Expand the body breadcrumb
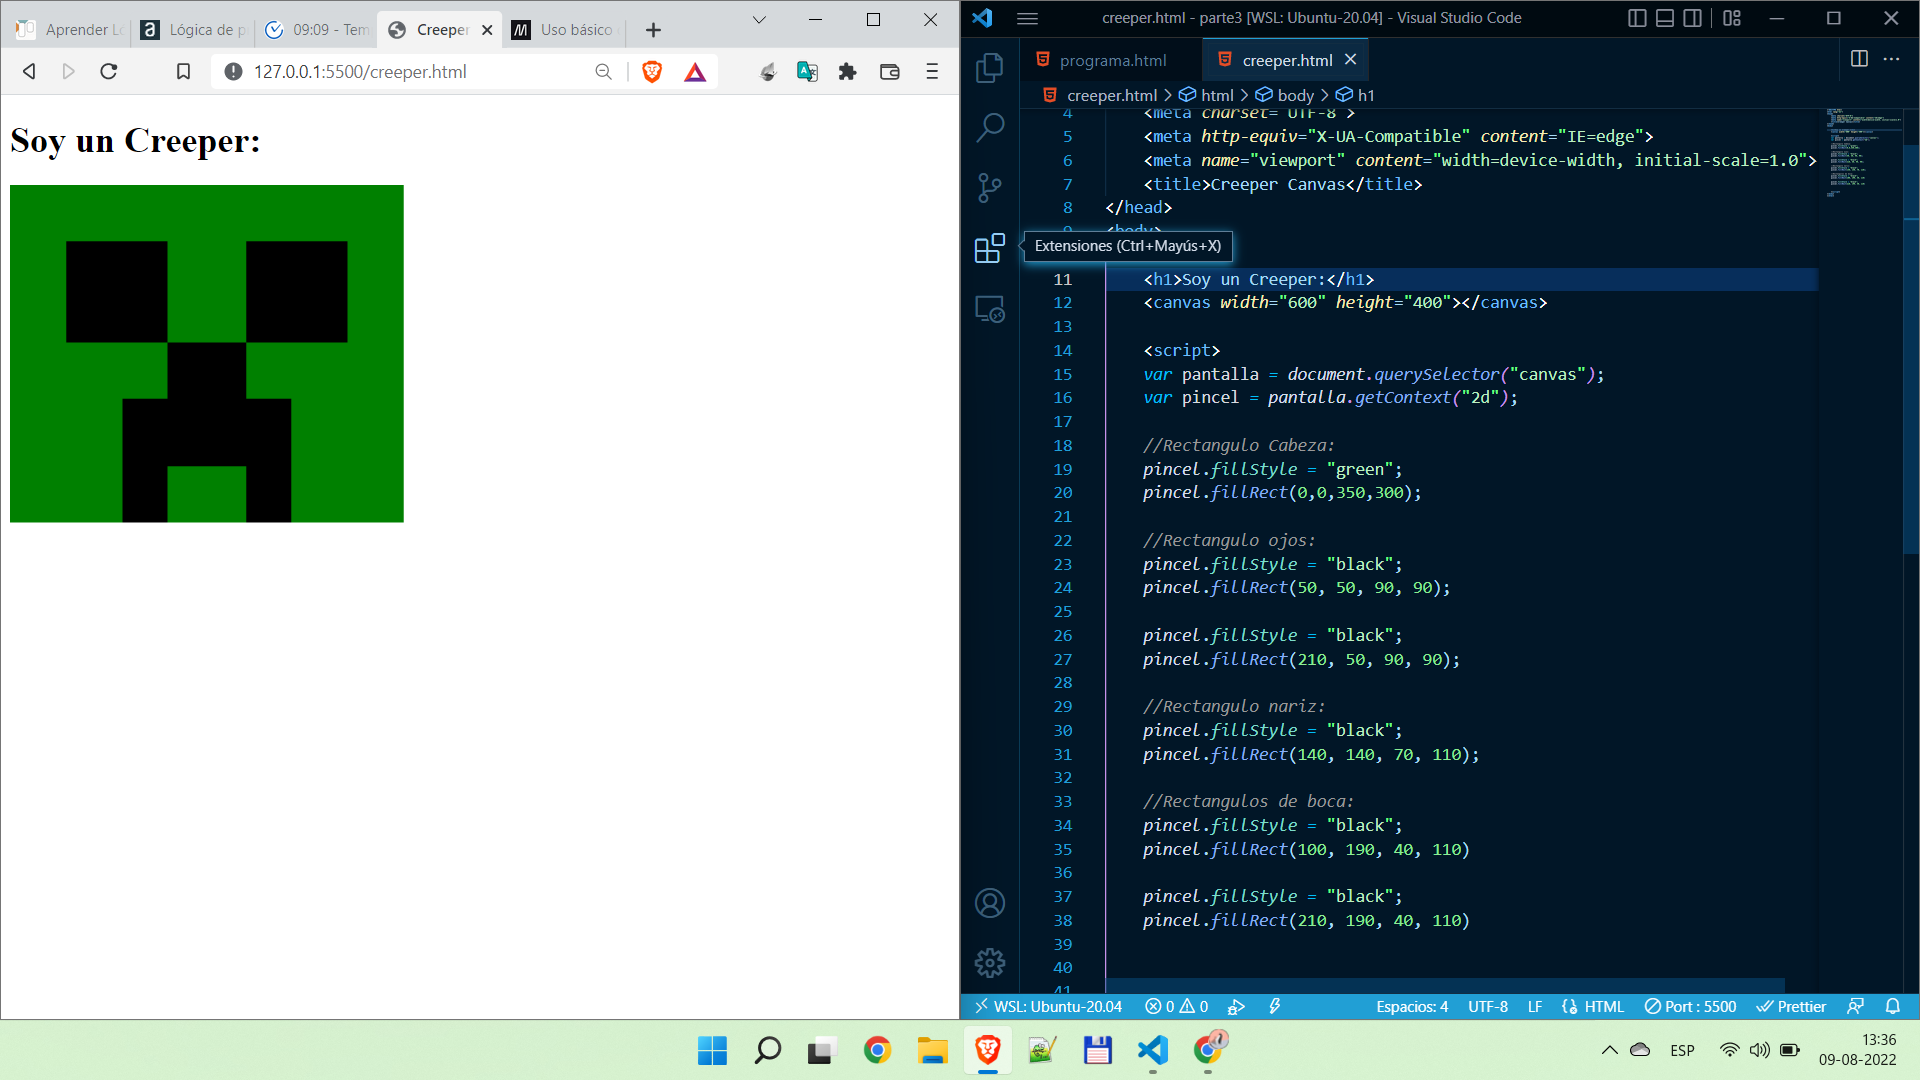 coord(1285,95)
